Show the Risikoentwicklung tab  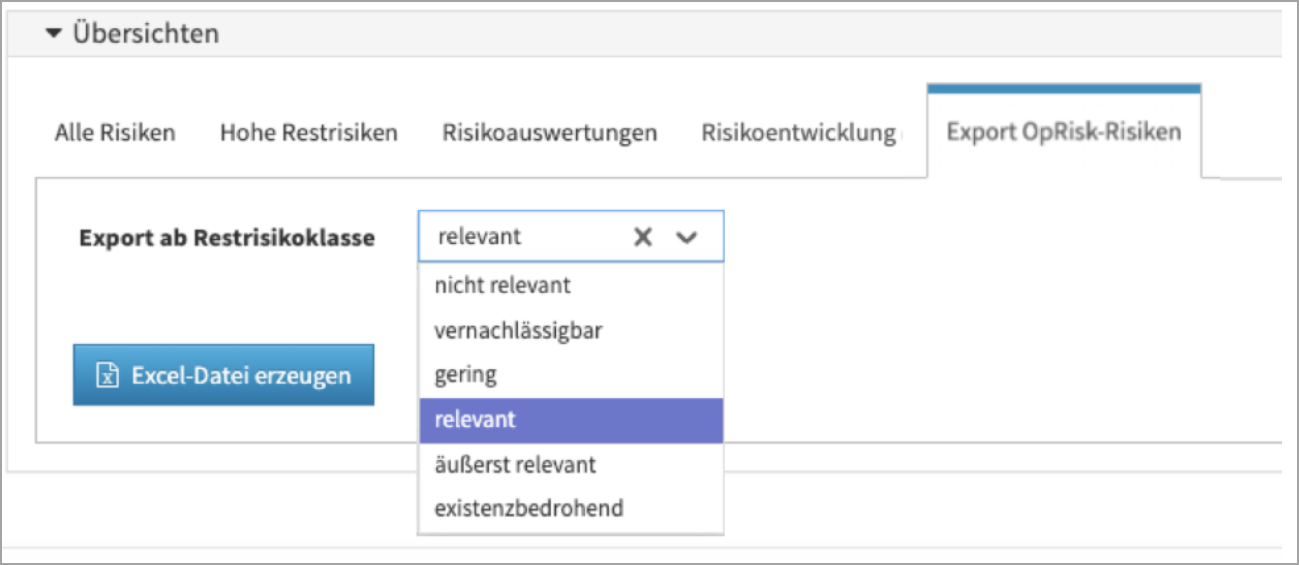coord(798,132)
